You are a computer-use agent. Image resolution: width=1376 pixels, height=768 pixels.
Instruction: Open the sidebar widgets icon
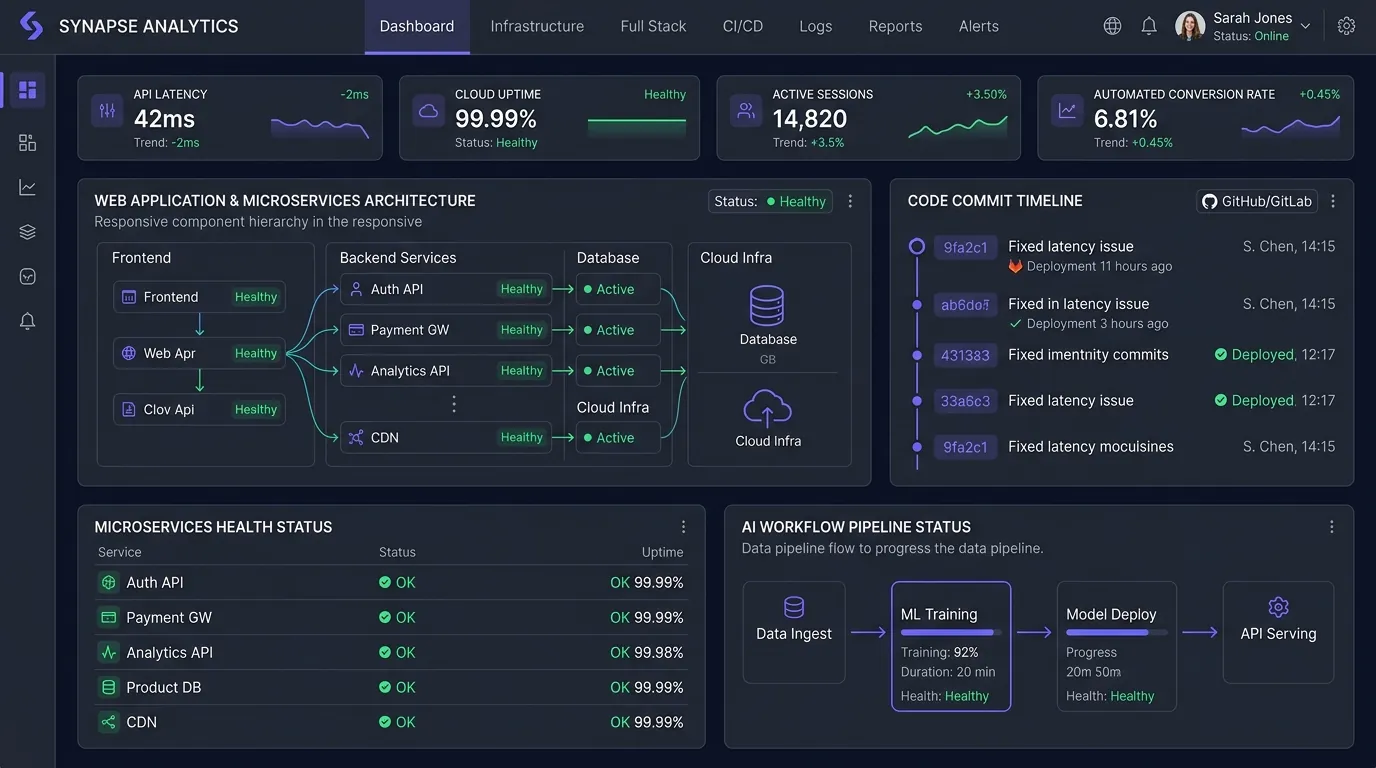pyautogui.click(x=27, y=143)
